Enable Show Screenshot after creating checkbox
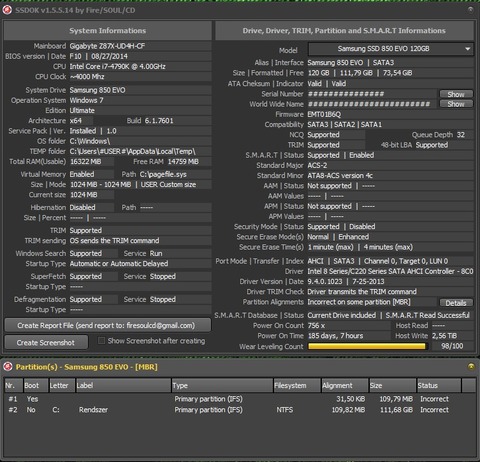The image size is (480, 462). (101, 341)
